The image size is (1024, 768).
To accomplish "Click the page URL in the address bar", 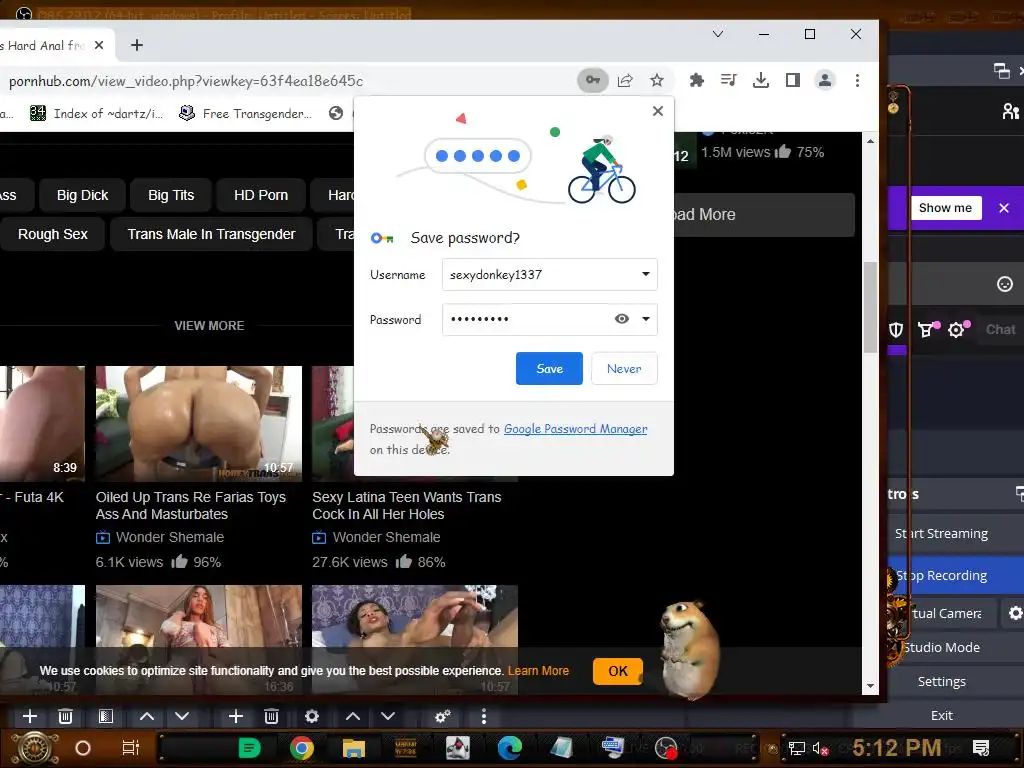I will (185, 81).
